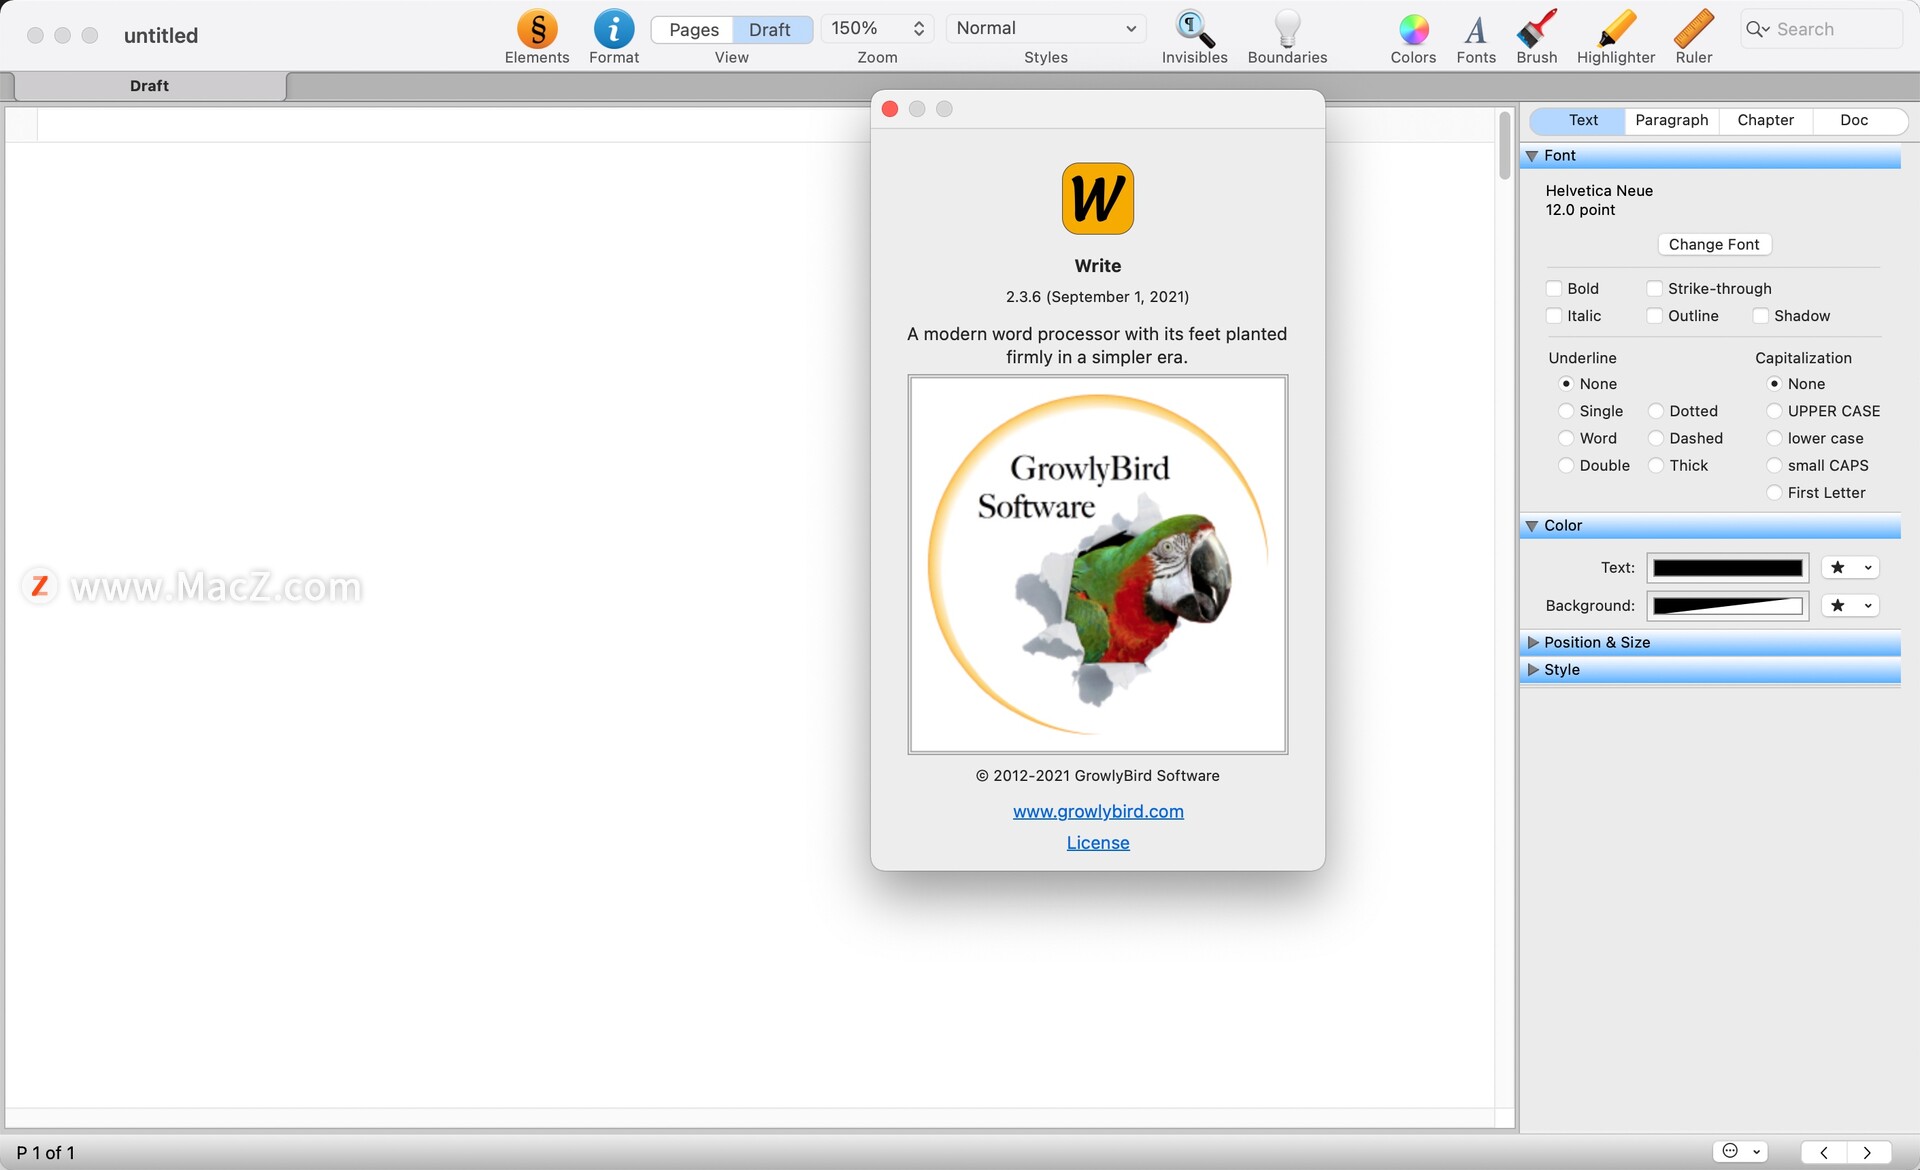Select Double underline radio button
Viewport: 1920px width, 1170px height.
pyautogui.click(x=1566, y=465)
